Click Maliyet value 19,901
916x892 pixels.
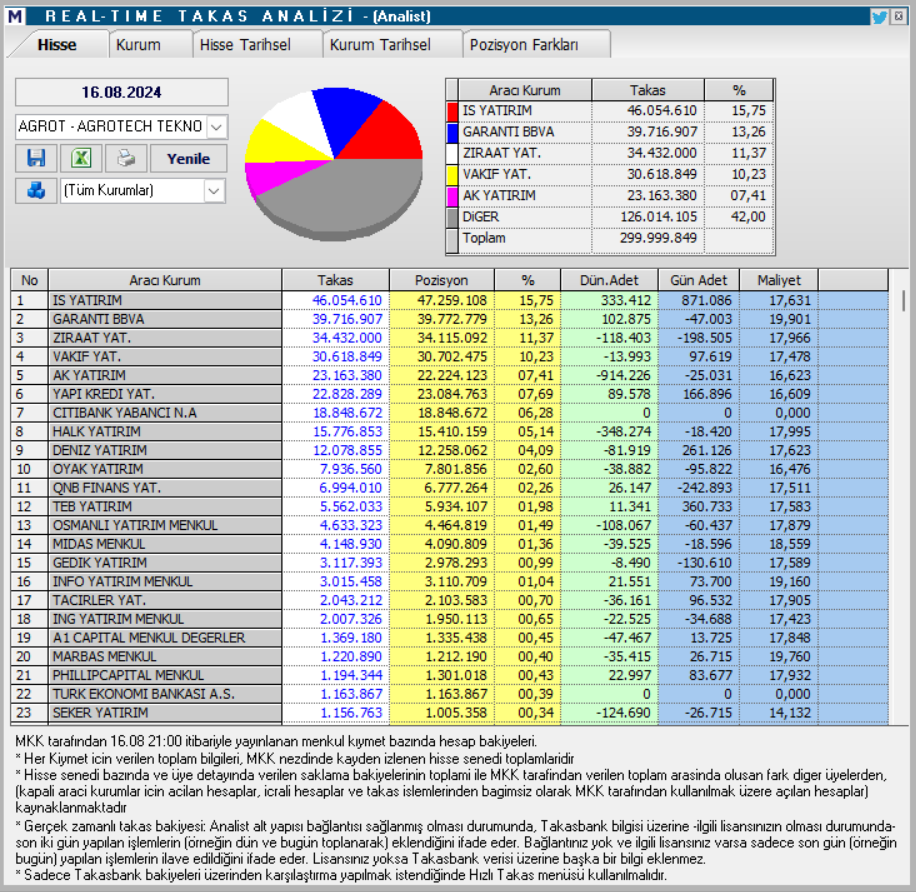(x=790, y=319)
